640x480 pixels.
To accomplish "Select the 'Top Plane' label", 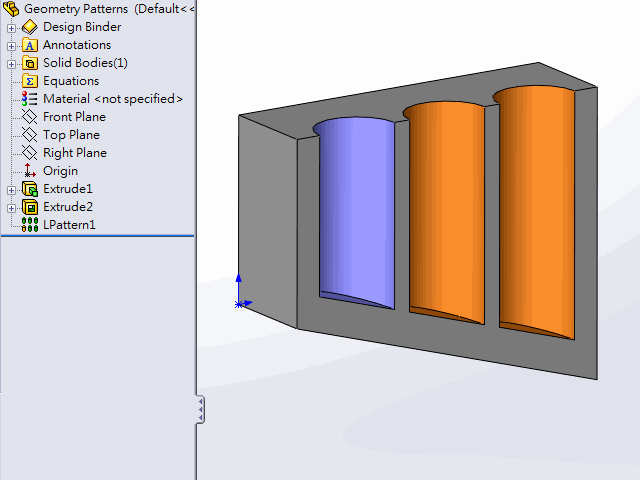I will tap(71, 135).
